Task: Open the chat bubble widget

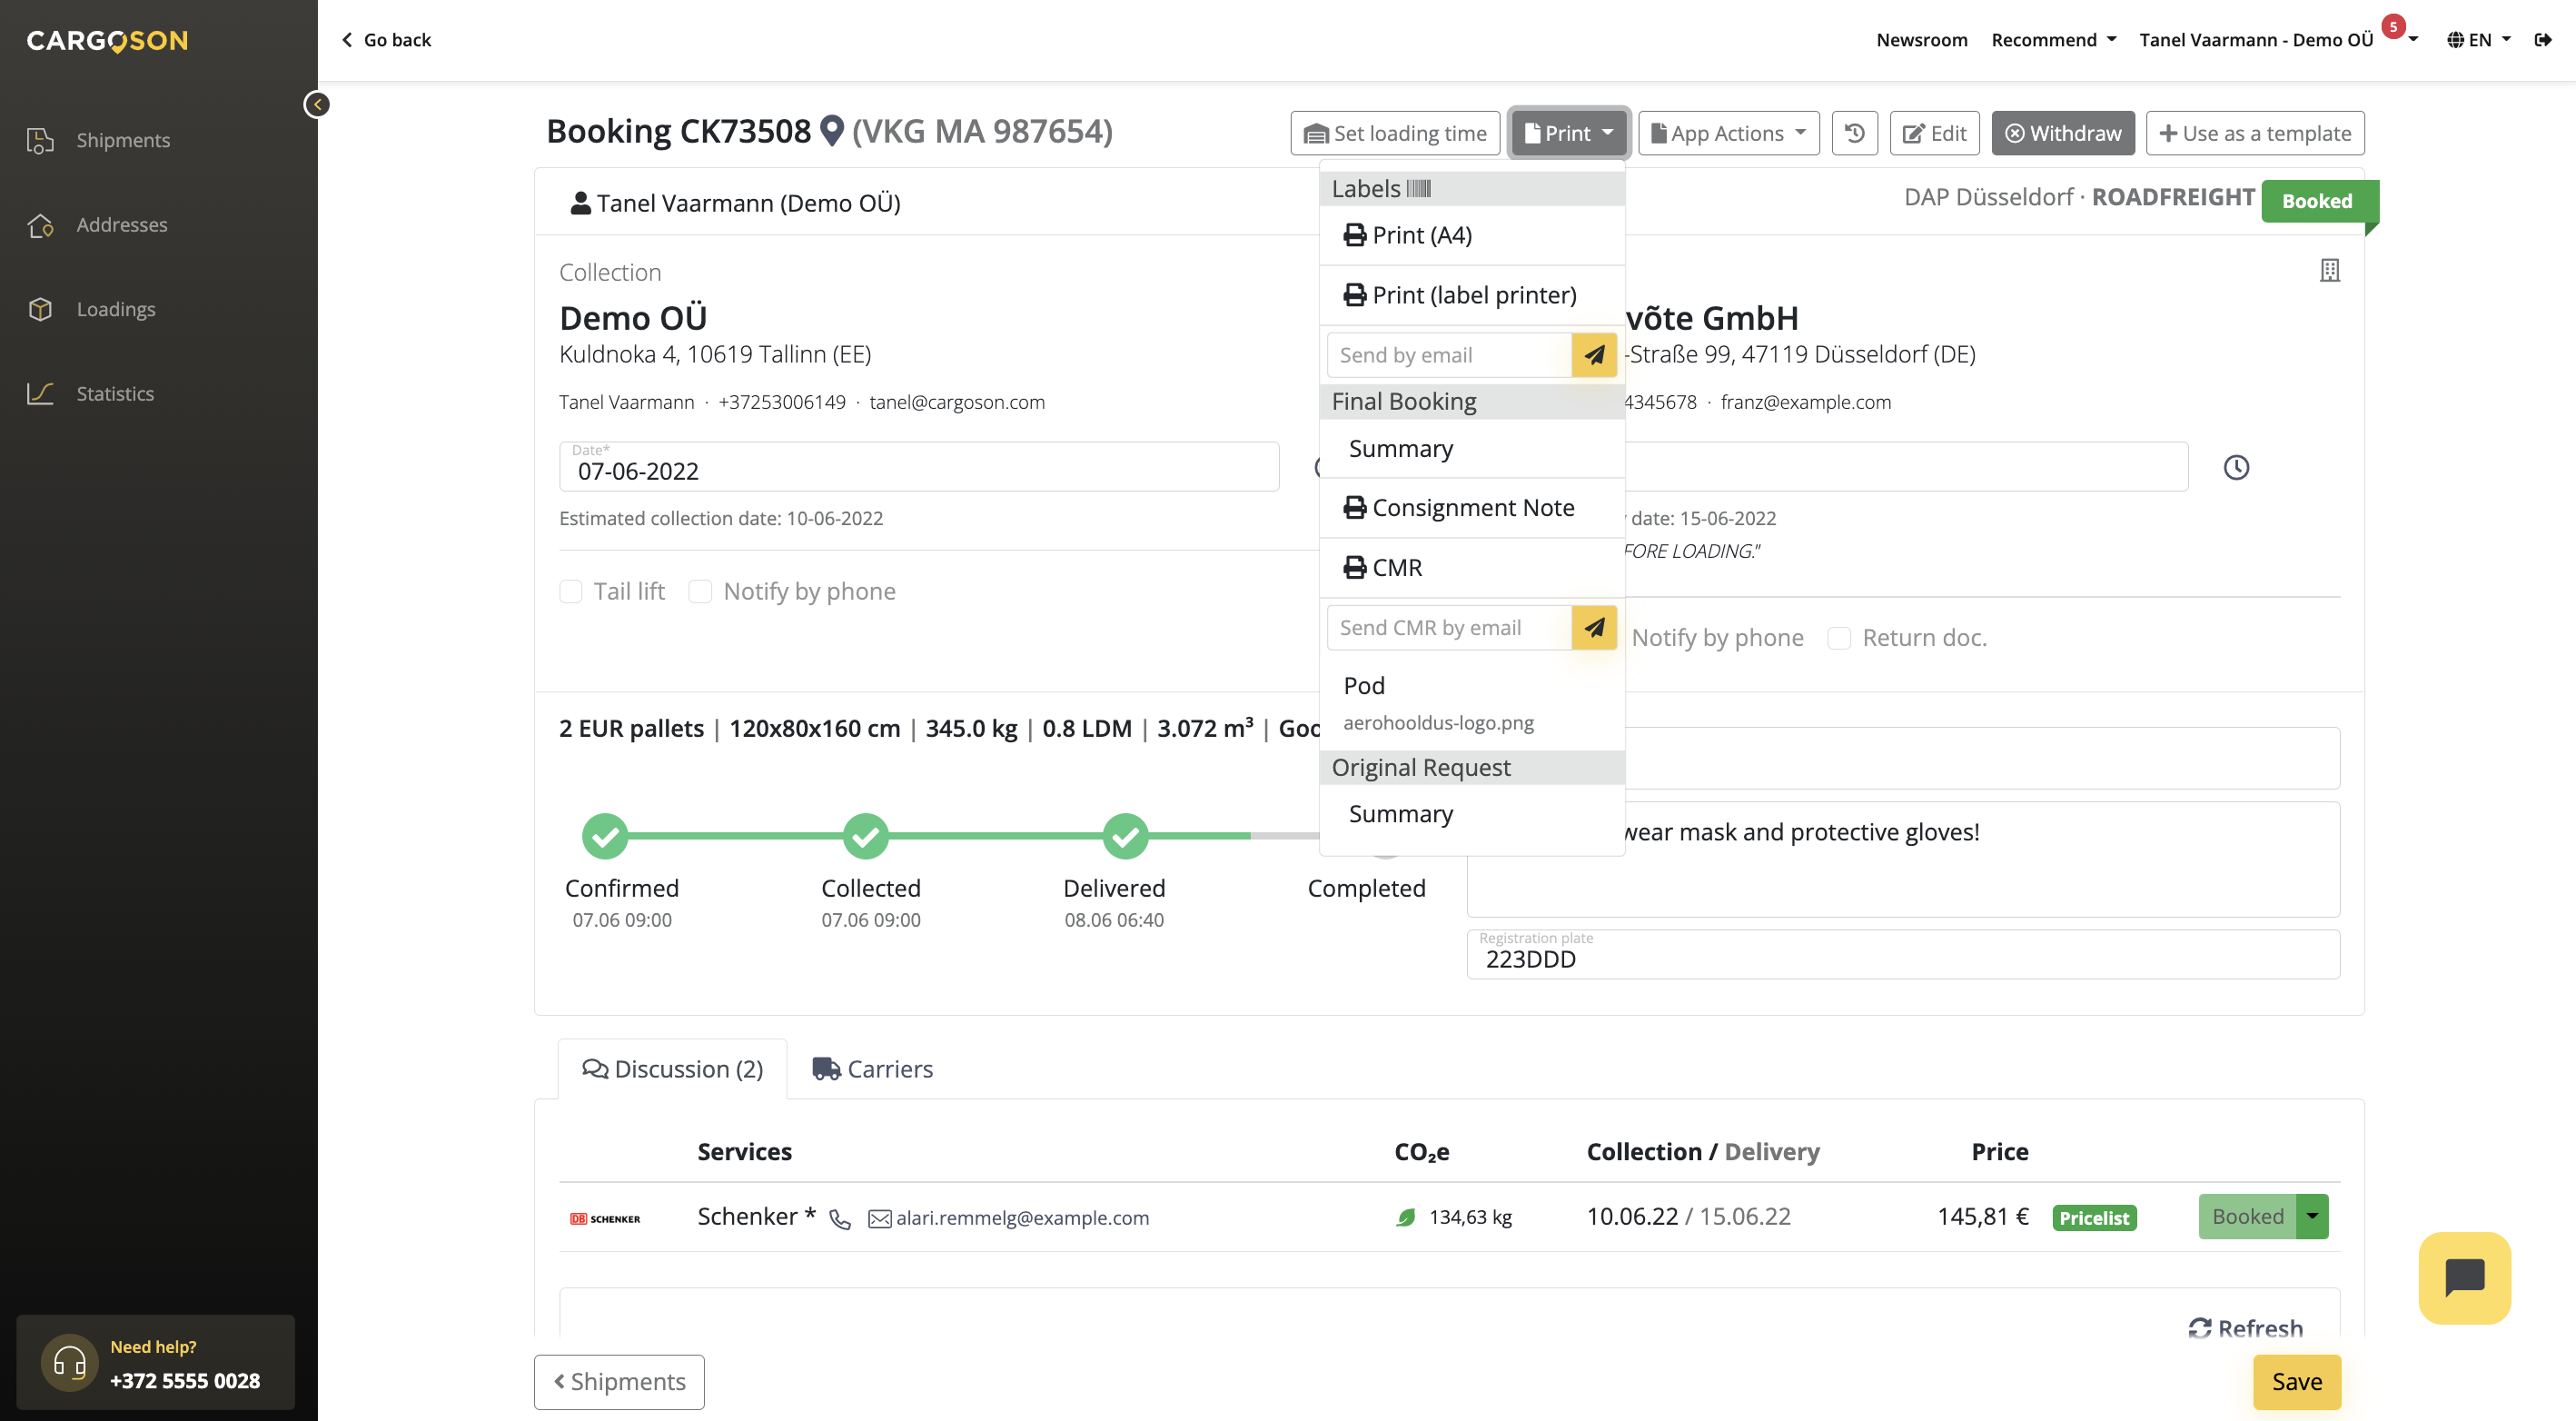Action: coord(2464,1277)
